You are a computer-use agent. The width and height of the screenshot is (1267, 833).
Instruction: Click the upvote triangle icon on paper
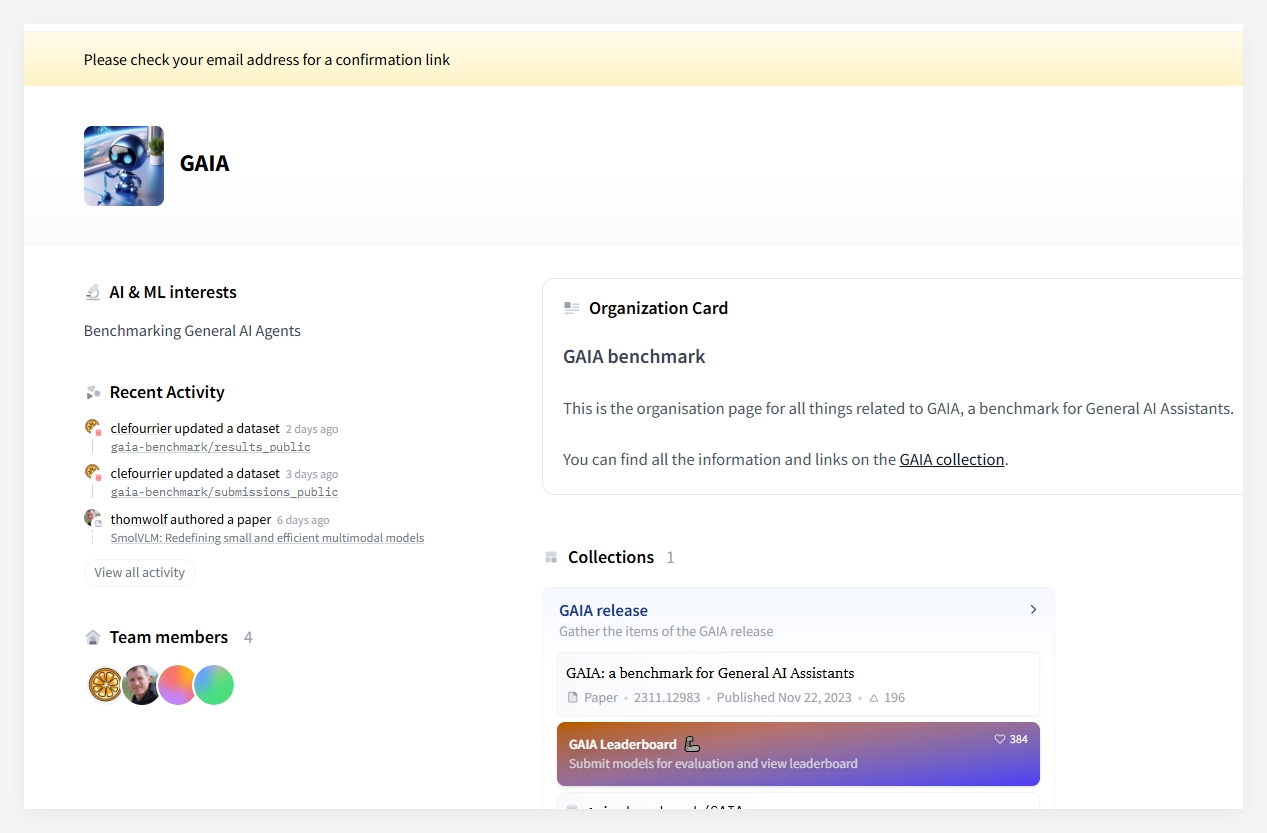[x=874, y=698]
